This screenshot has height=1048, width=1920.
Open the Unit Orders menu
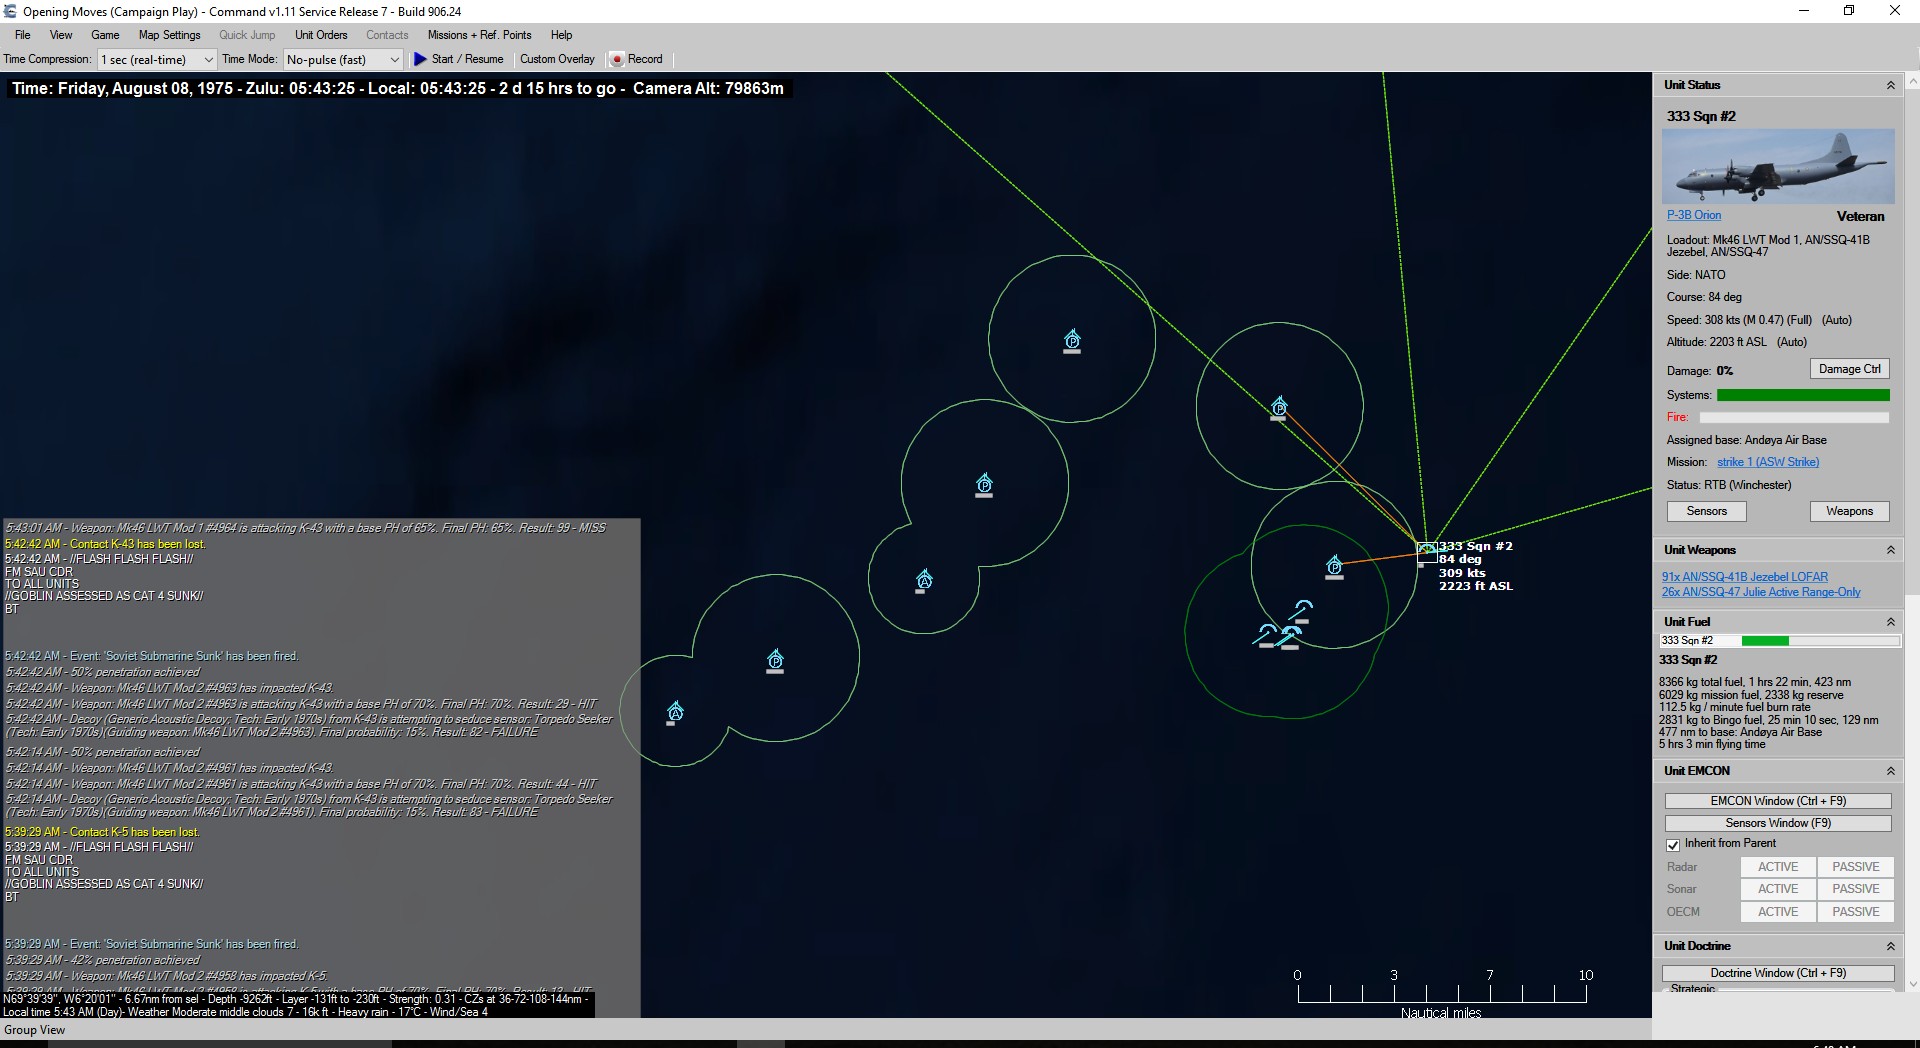pos(321,35)
